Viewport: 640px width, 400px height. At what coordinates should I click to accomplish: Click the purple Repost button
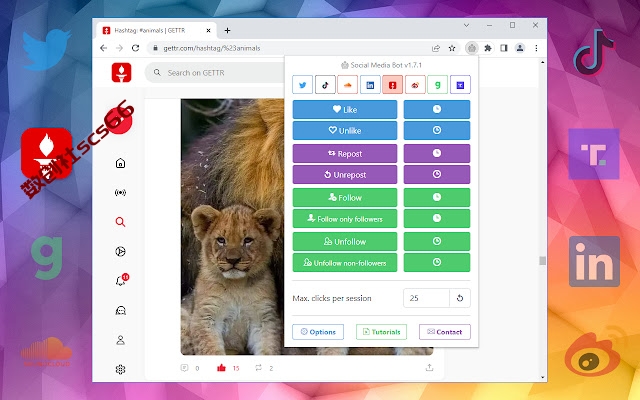coord(344,153)
